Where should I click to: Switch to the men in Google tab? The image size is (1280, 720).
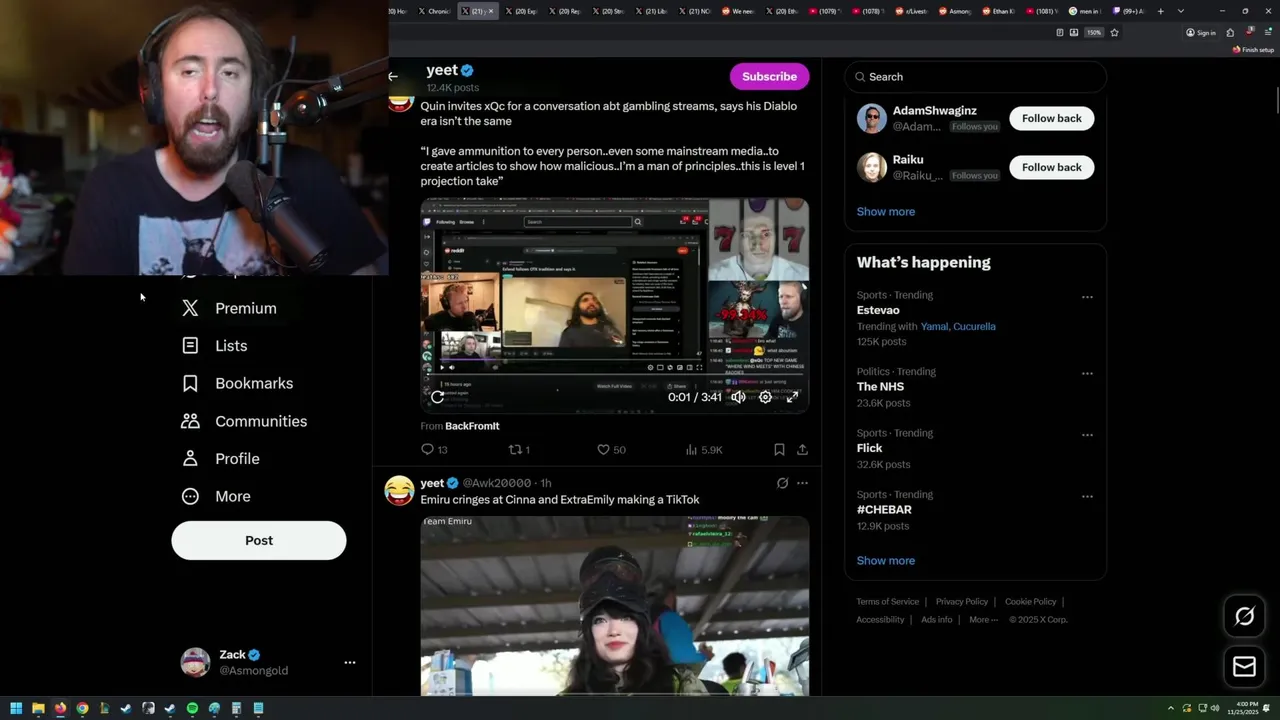click(1084, 11)
